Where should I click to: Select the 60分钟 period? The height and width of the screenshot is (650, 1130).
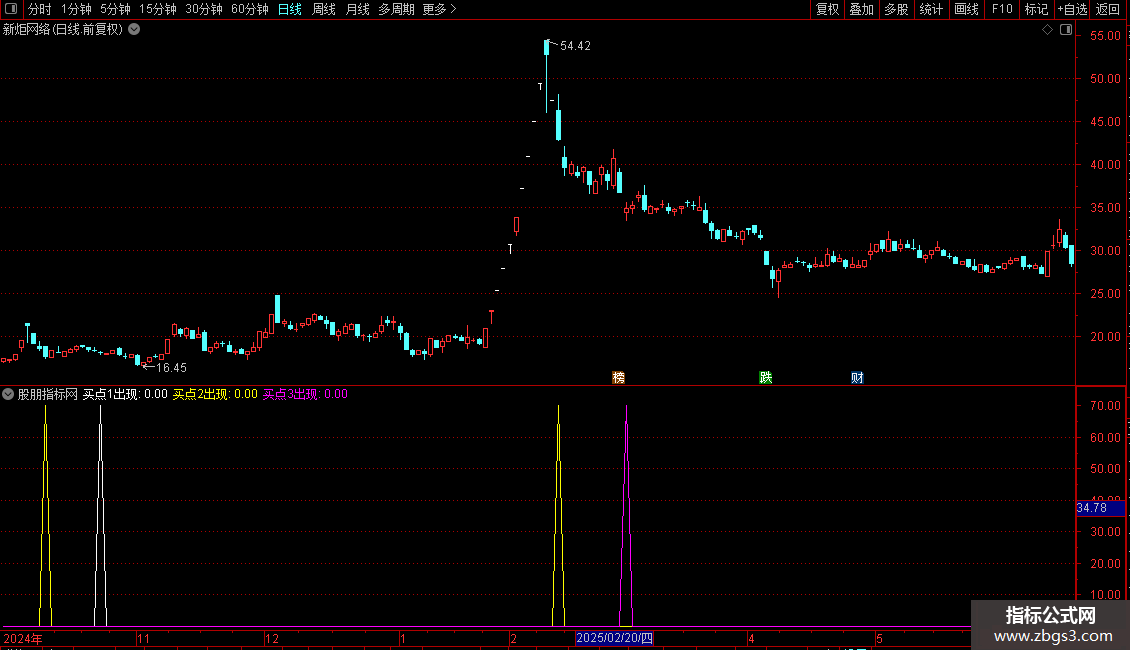click(x=249, y=9)
